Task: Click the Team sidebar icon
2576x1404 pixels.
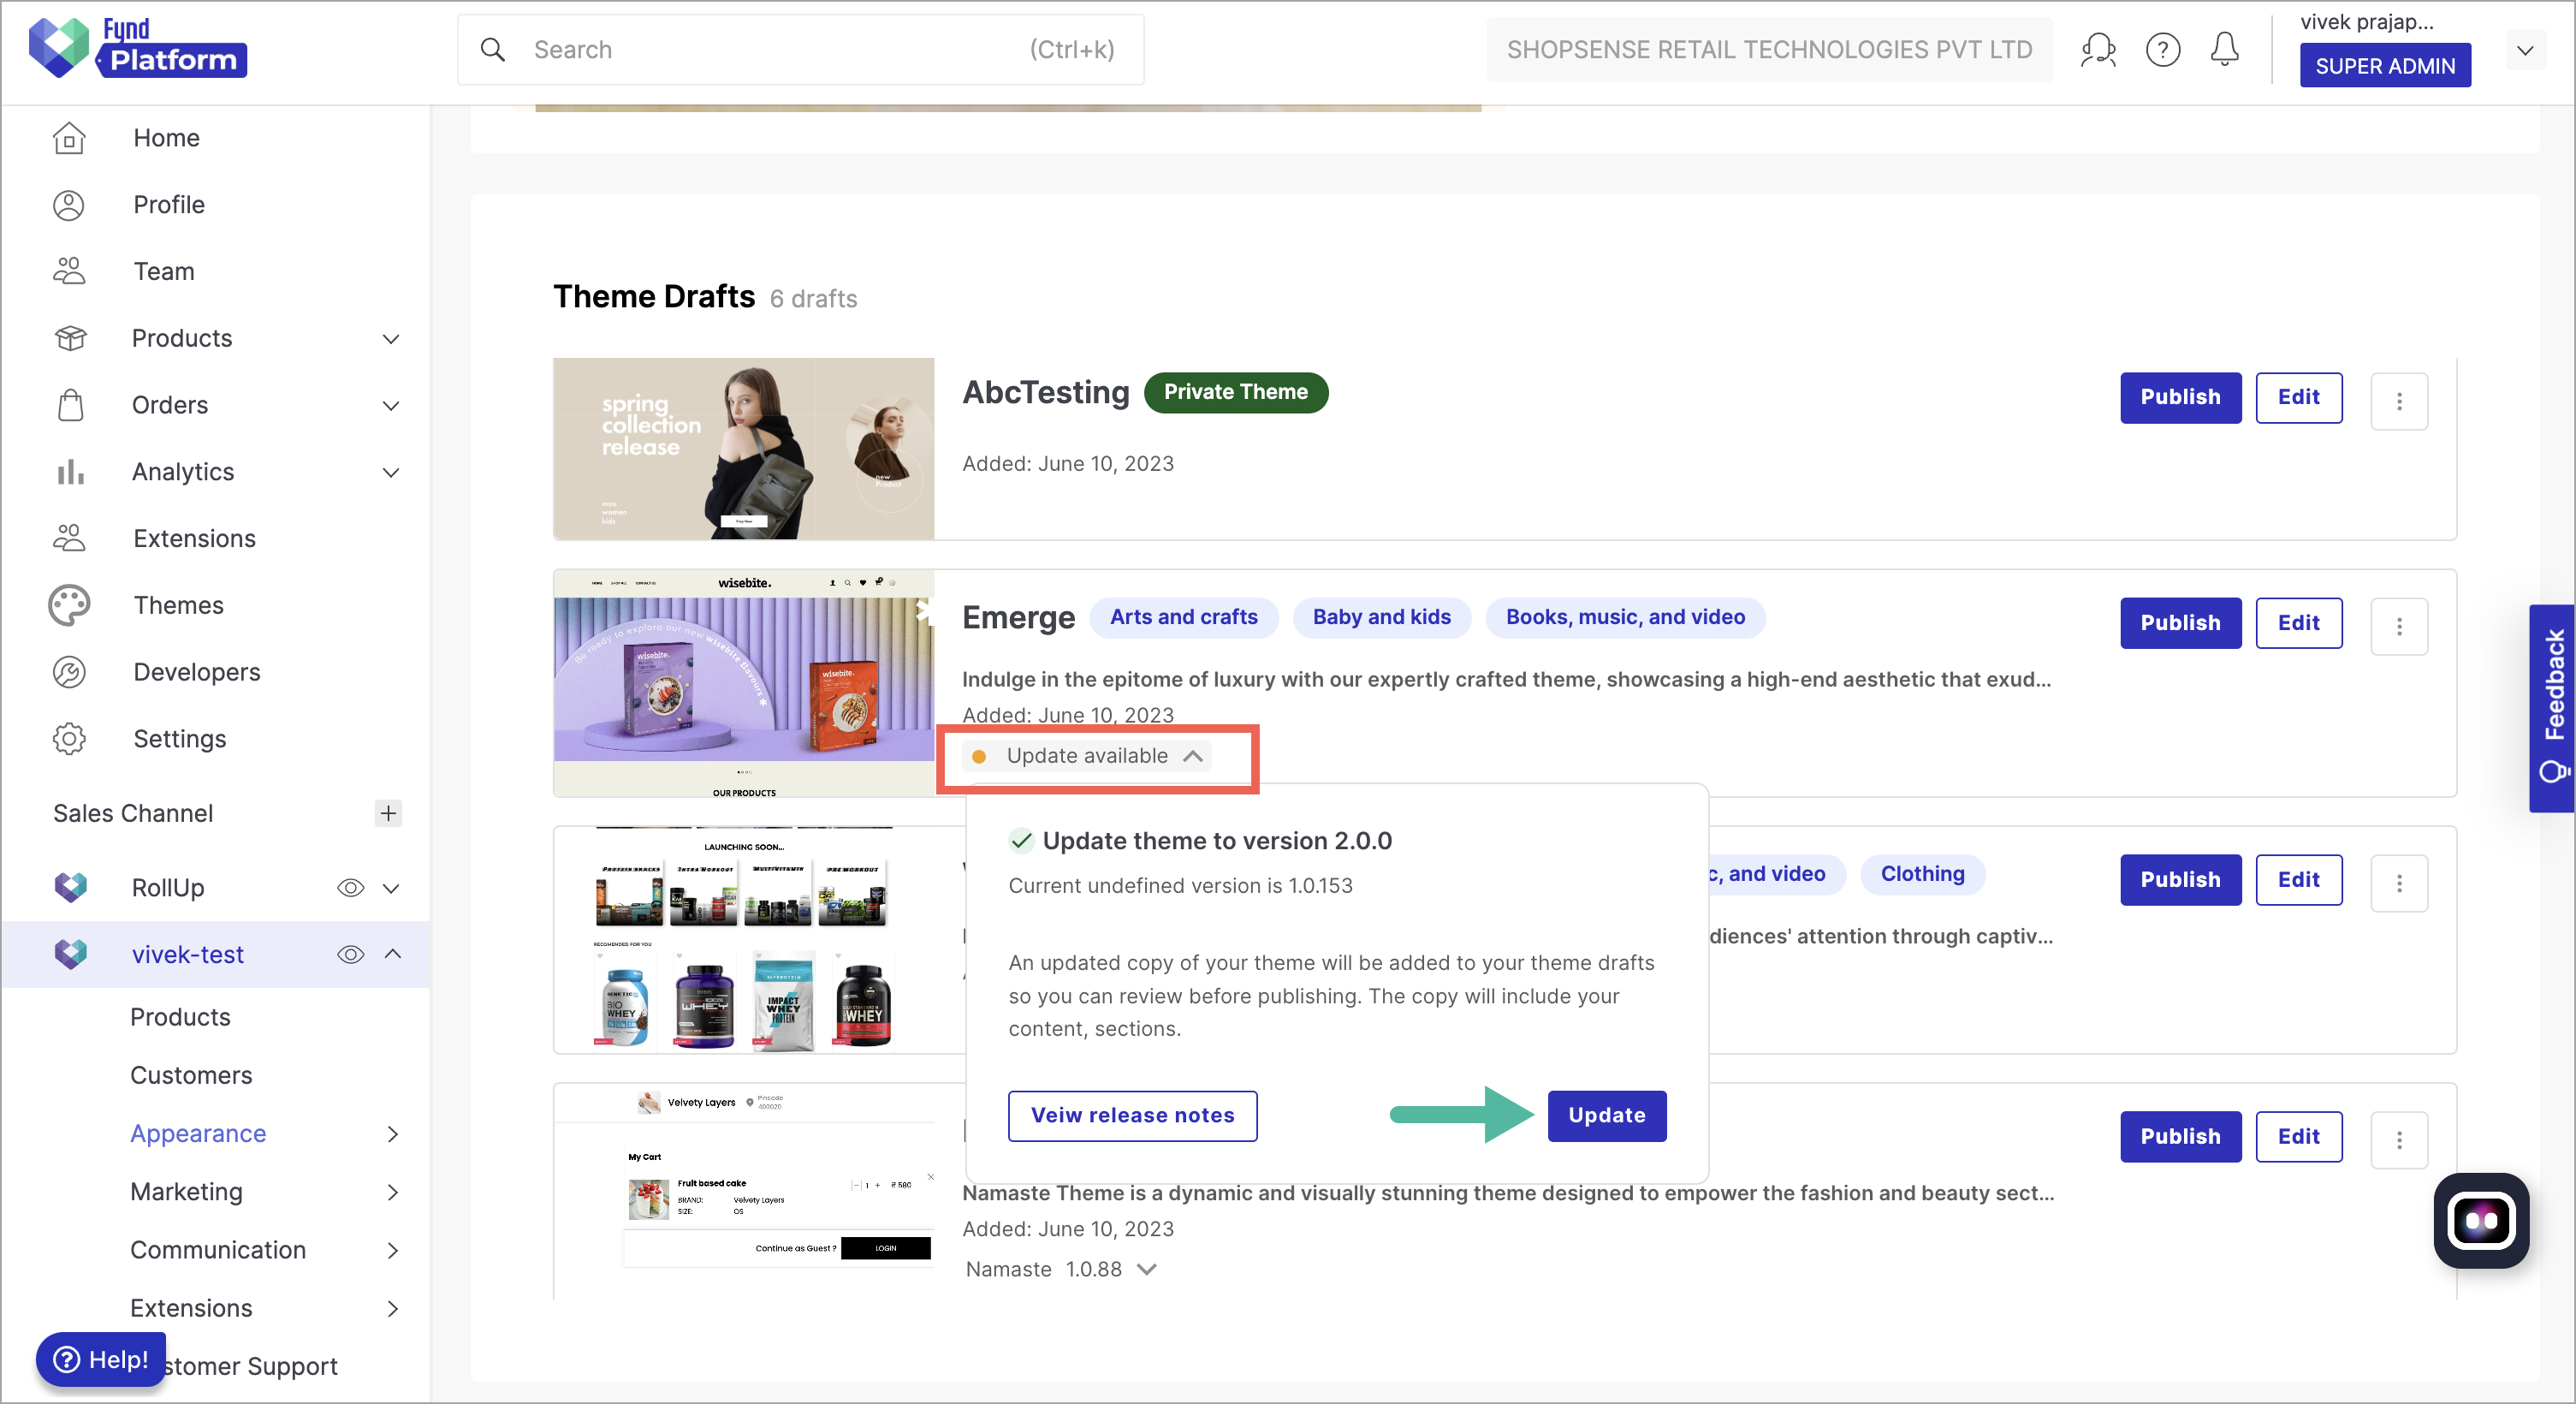Action: pos(69,271)
